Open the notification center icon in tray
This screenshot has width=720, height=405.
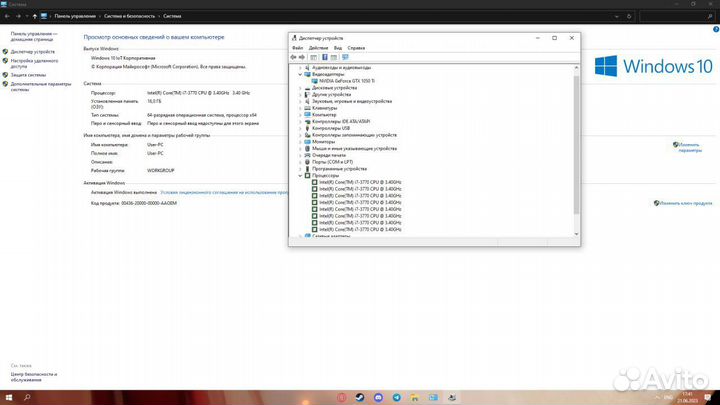708,398
